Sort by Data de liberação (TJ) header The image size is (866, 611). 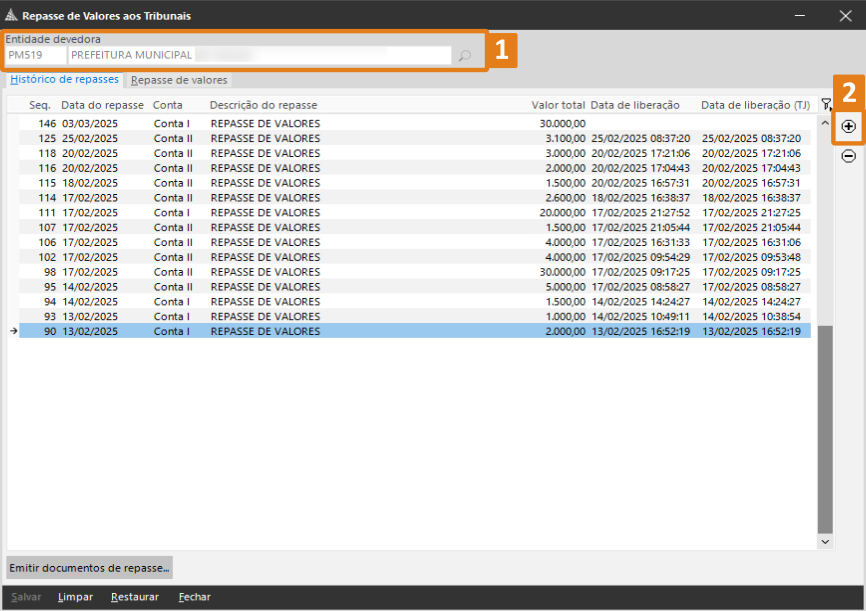(756, 105)
